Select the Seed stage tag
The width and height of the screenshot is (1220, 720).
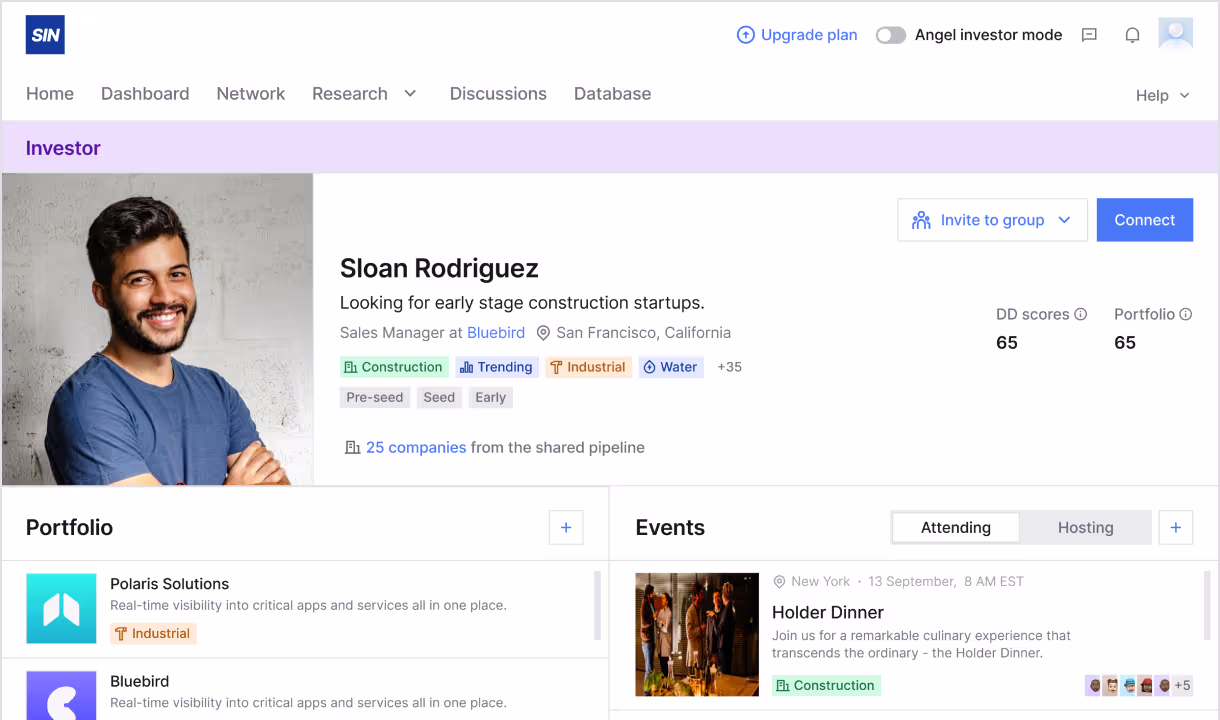[x=439, y=397]
